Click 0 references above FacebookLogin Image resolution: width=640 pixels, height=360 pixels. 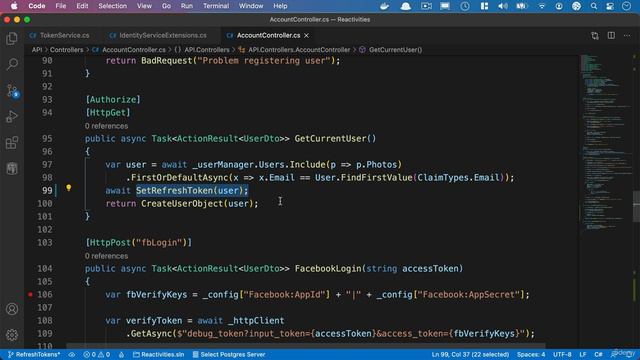pos(106,256)
